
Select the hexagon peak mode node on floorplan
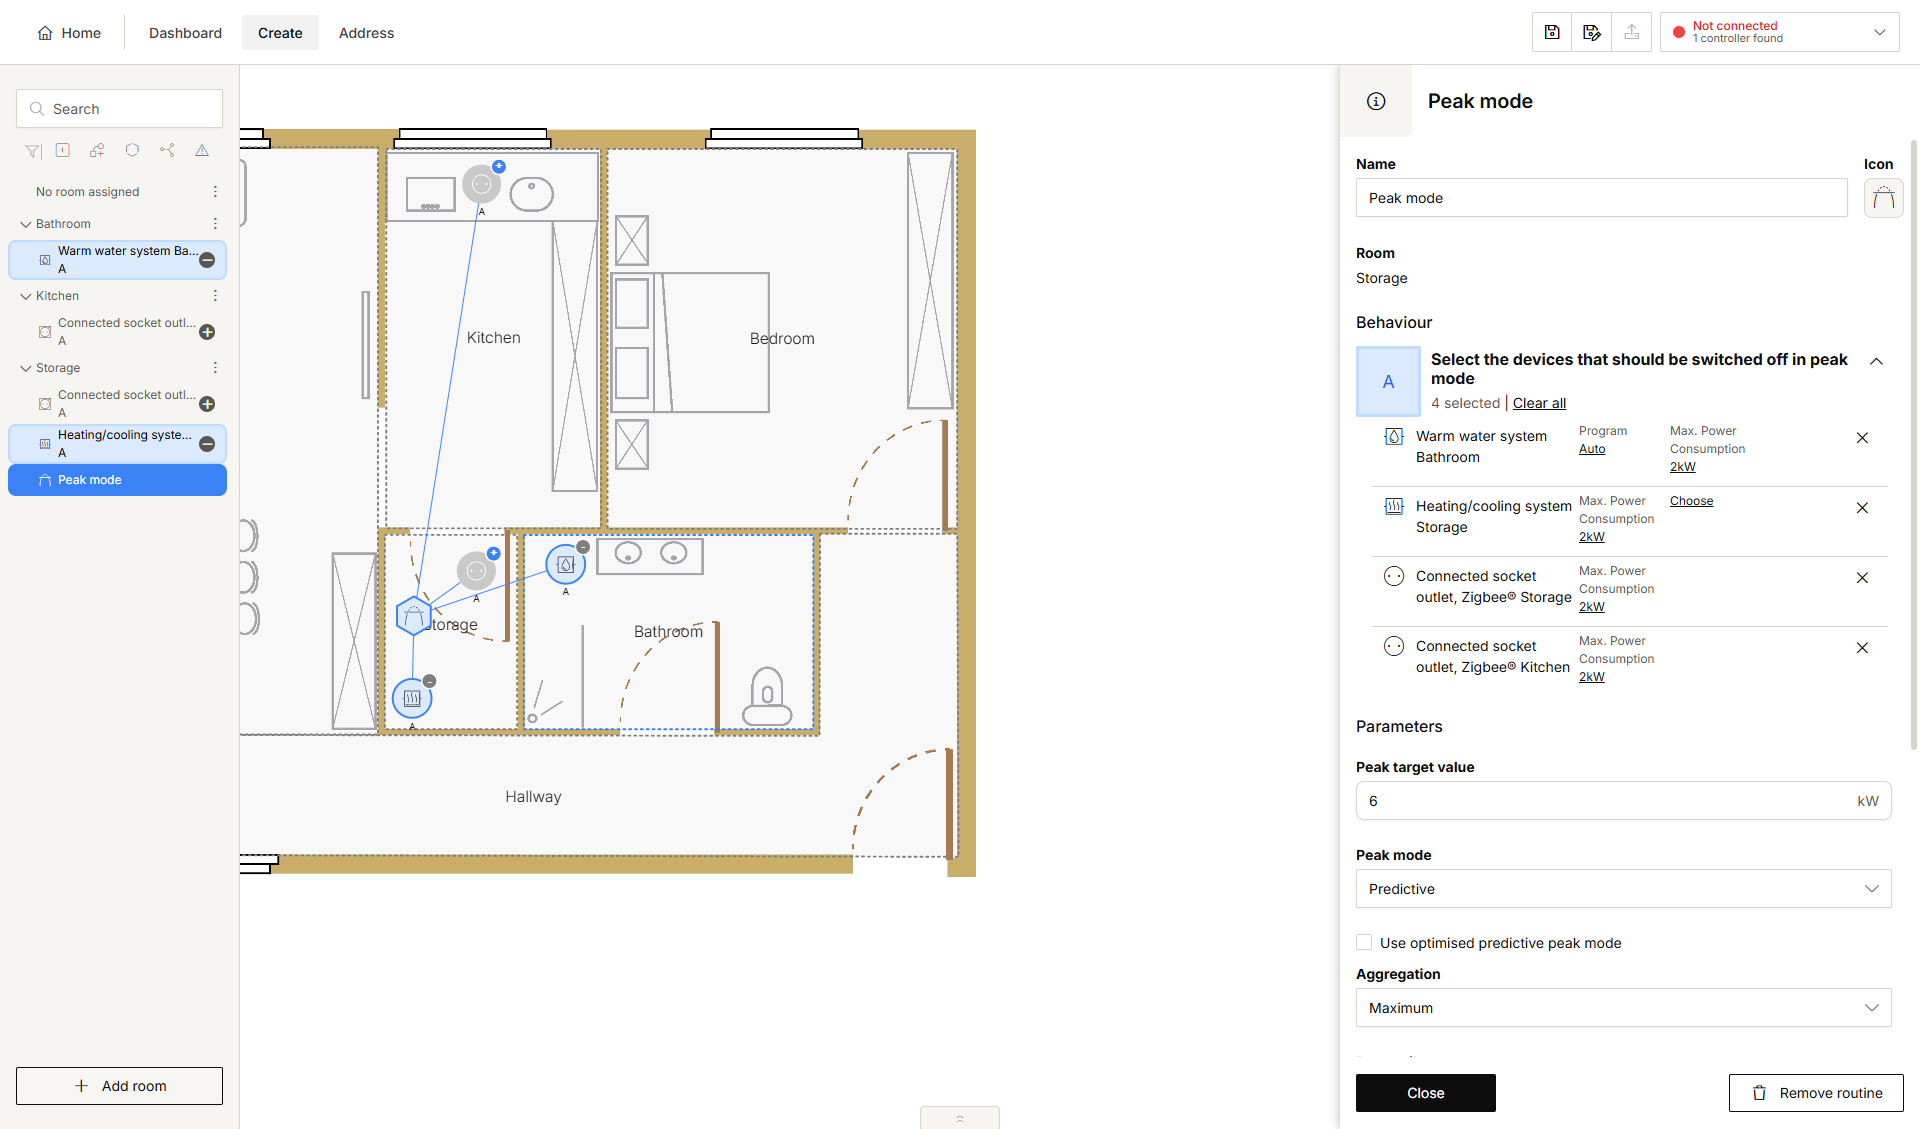413,616
